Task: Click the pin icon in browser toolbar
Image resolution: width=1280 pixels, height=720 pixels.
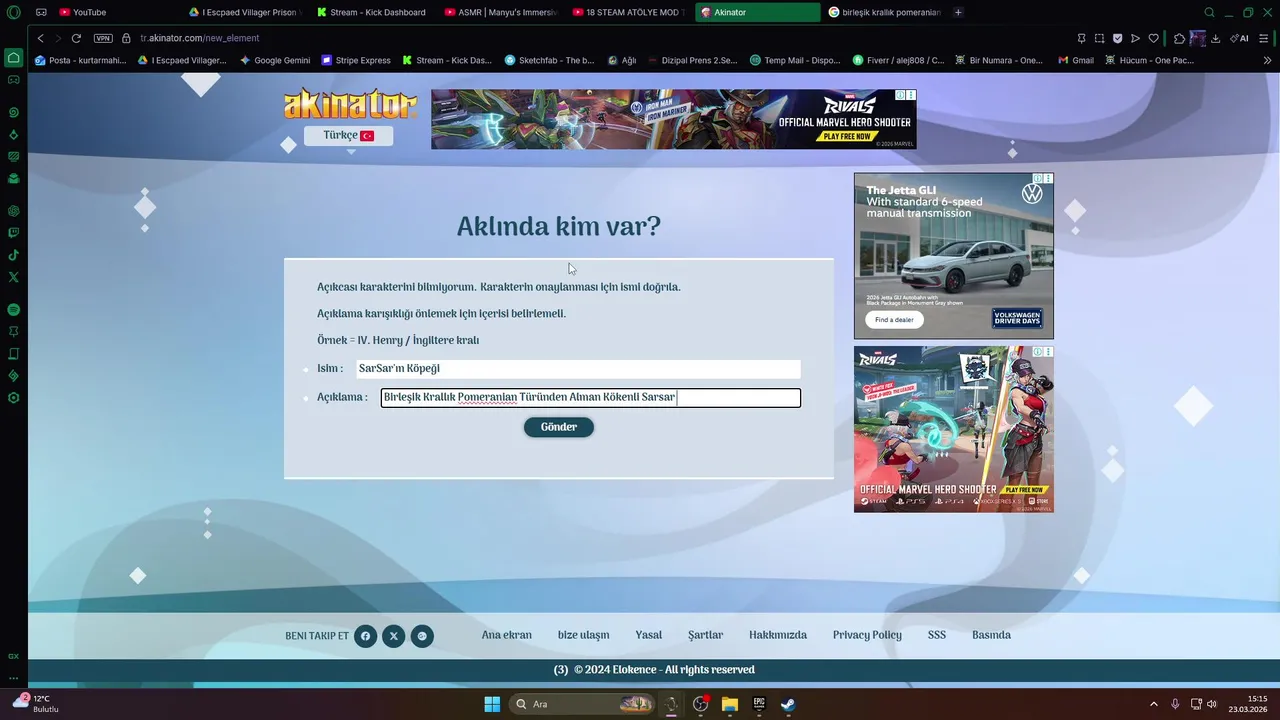Action: 1081,38
